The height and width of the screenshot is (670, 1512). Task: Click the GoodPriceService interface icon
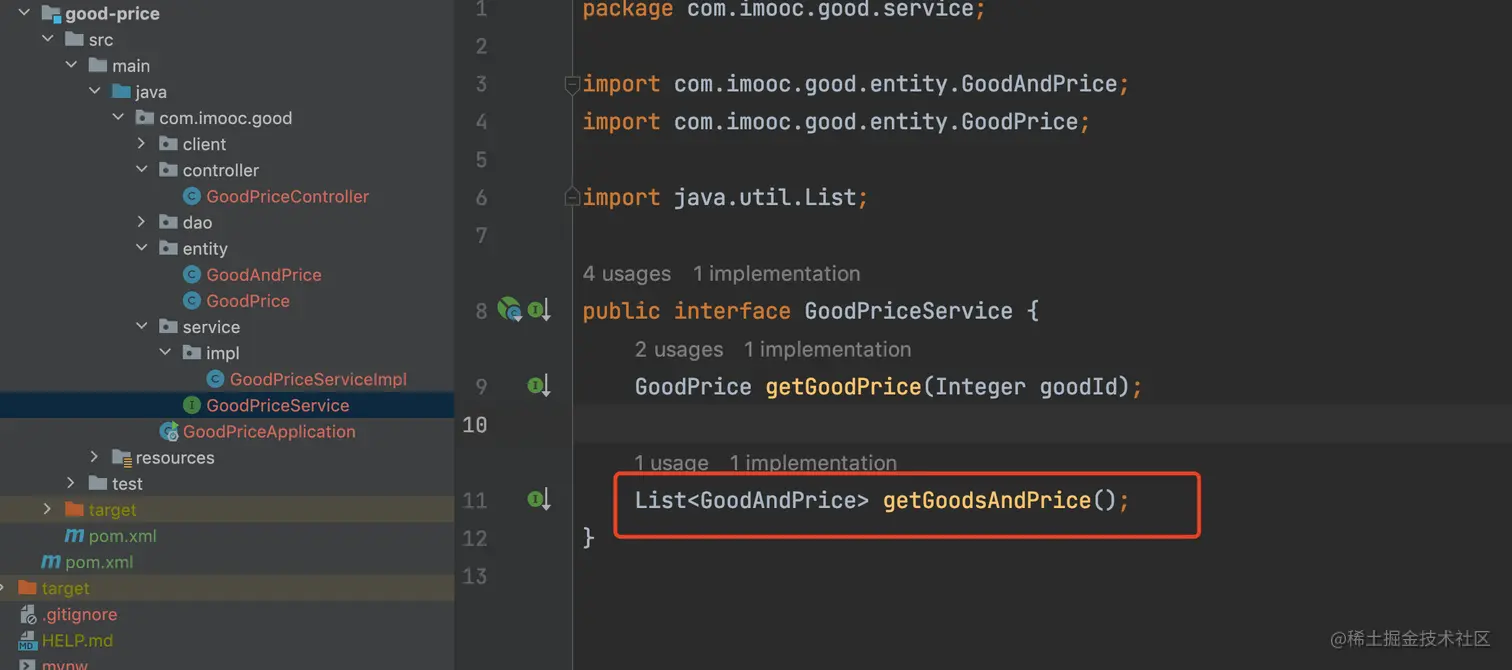(192, 405)
